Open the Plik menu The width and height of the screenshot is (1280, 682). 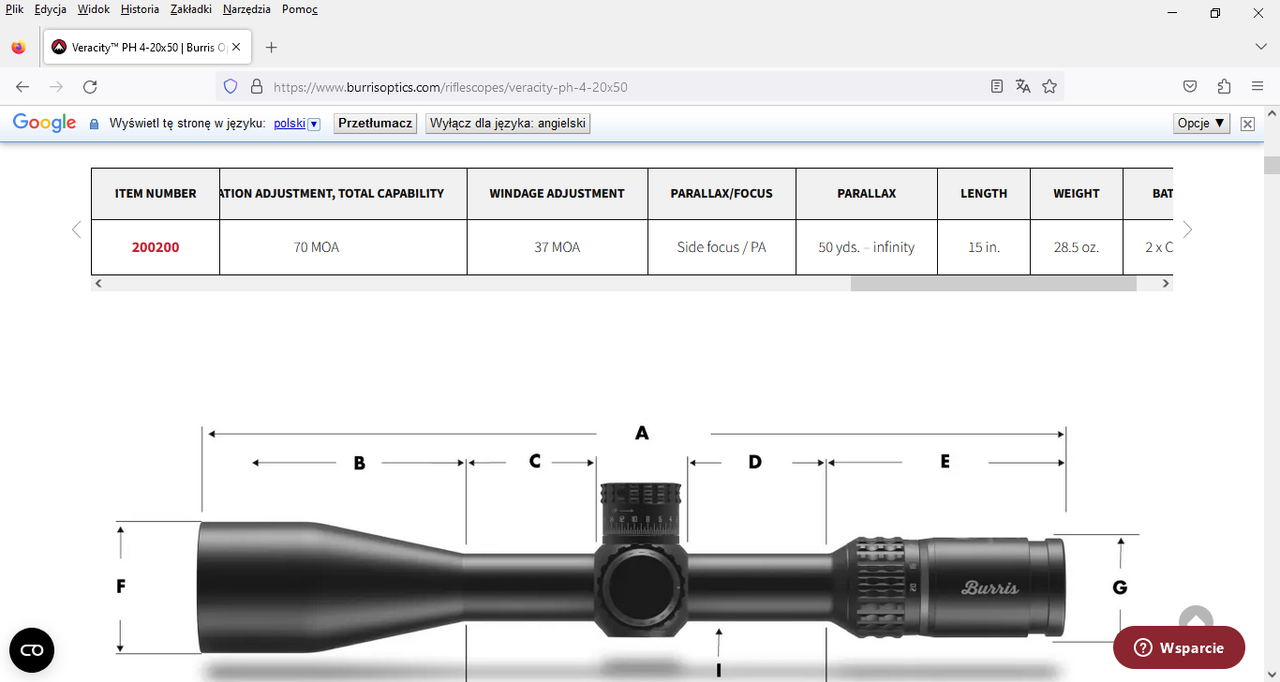click(14, 9)
